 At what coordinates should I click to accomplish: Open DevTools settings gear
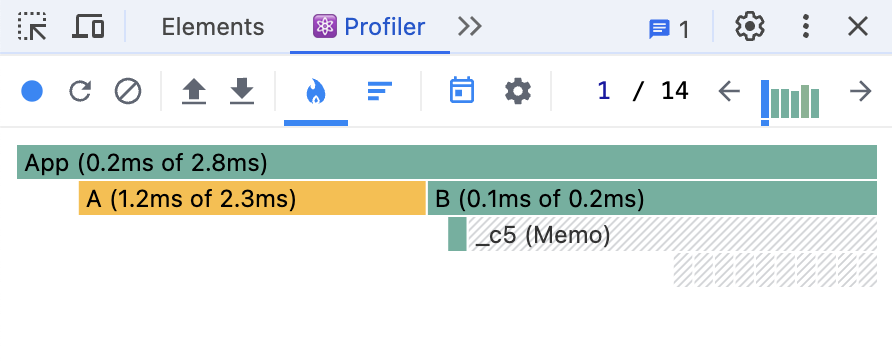coord(749,26)
